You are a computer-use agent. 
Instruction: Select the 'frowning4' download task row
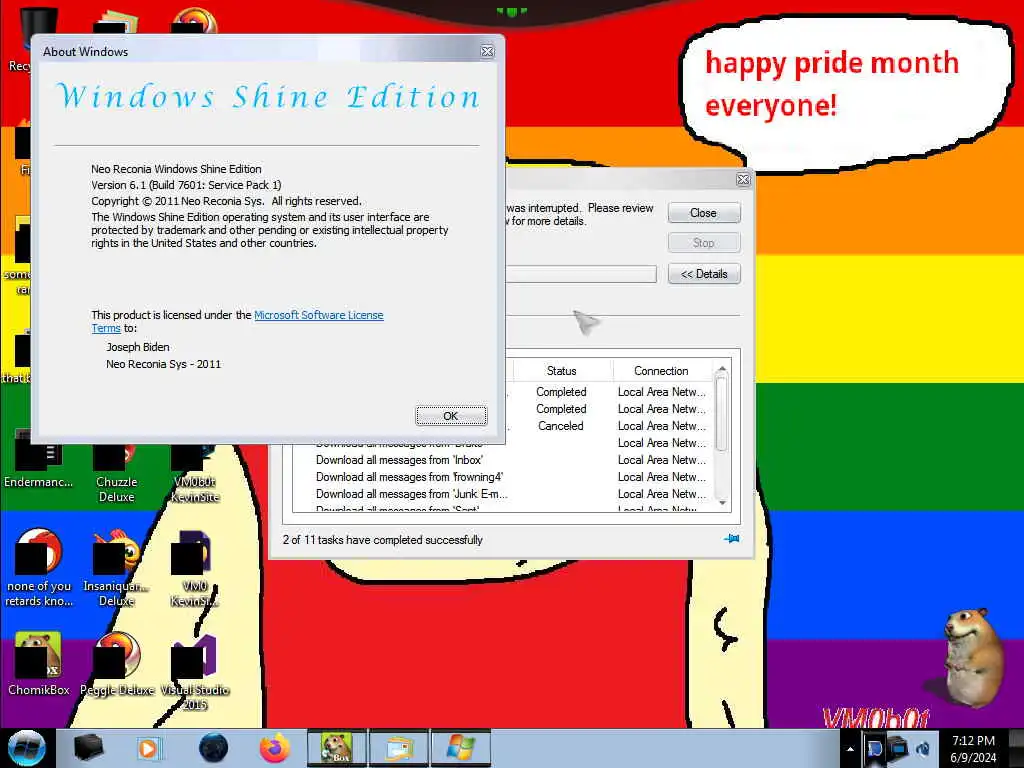tap(409, 477)
